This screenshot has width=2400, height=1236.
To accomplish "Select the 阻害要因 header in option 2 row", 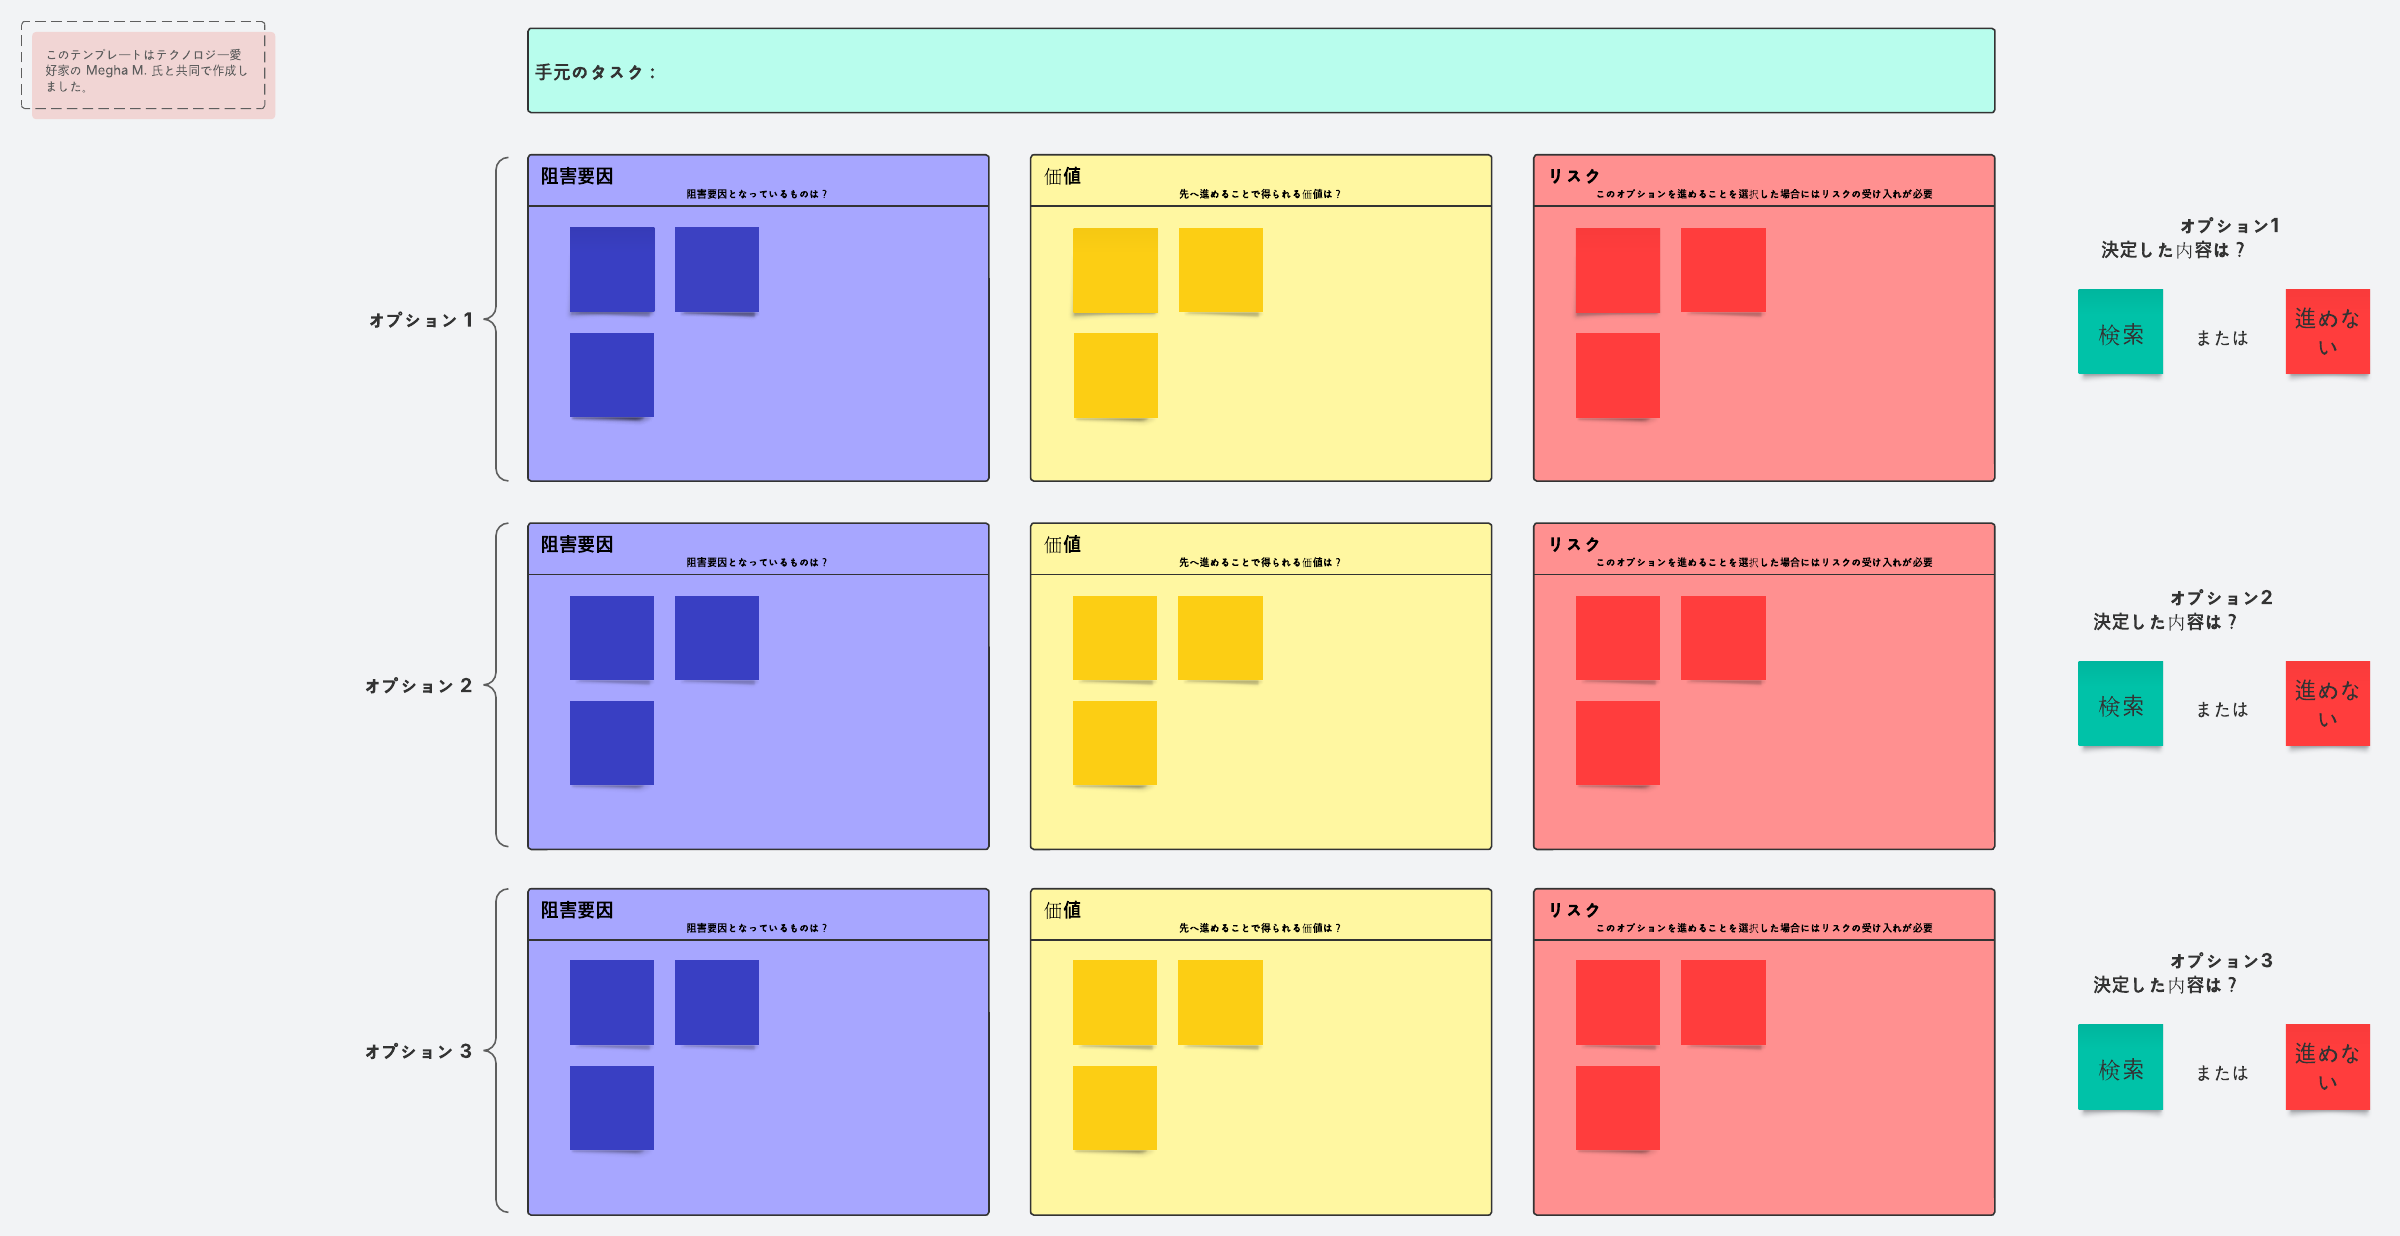I will coord(577,545).
